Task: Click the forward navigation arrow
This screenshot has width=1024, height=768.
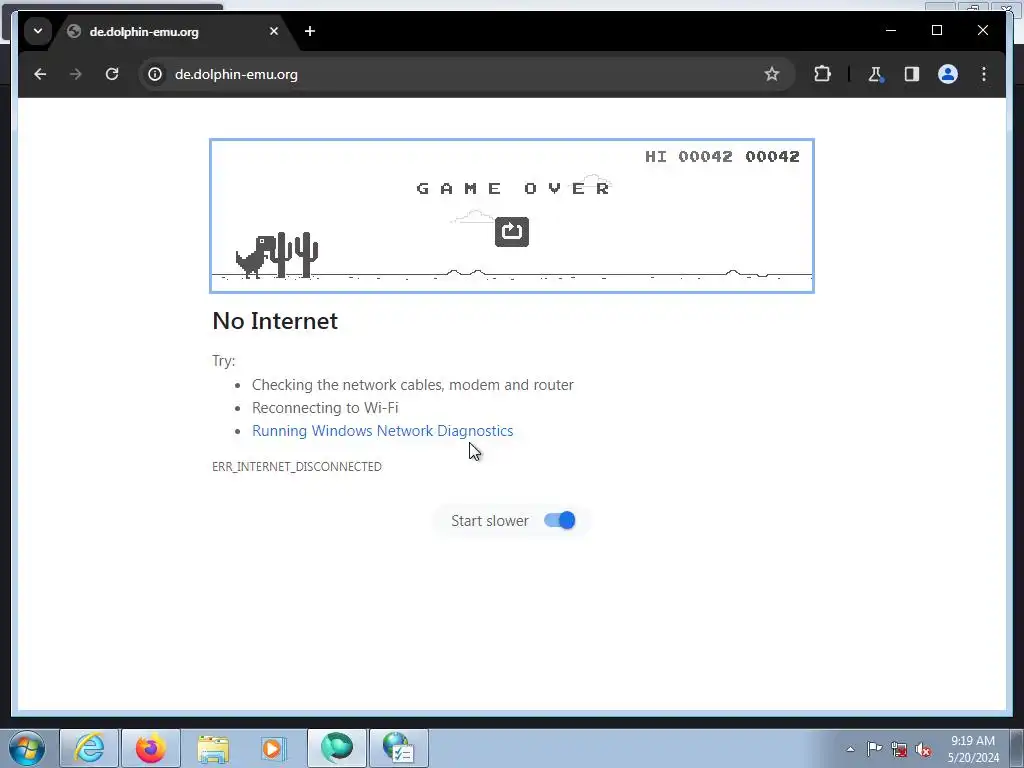Action: [x=76, y=74]
